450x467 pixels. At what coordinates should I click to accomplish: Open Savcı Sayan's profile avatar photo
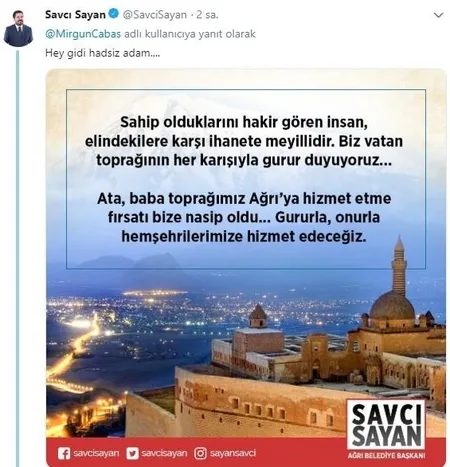pos(18,28)
